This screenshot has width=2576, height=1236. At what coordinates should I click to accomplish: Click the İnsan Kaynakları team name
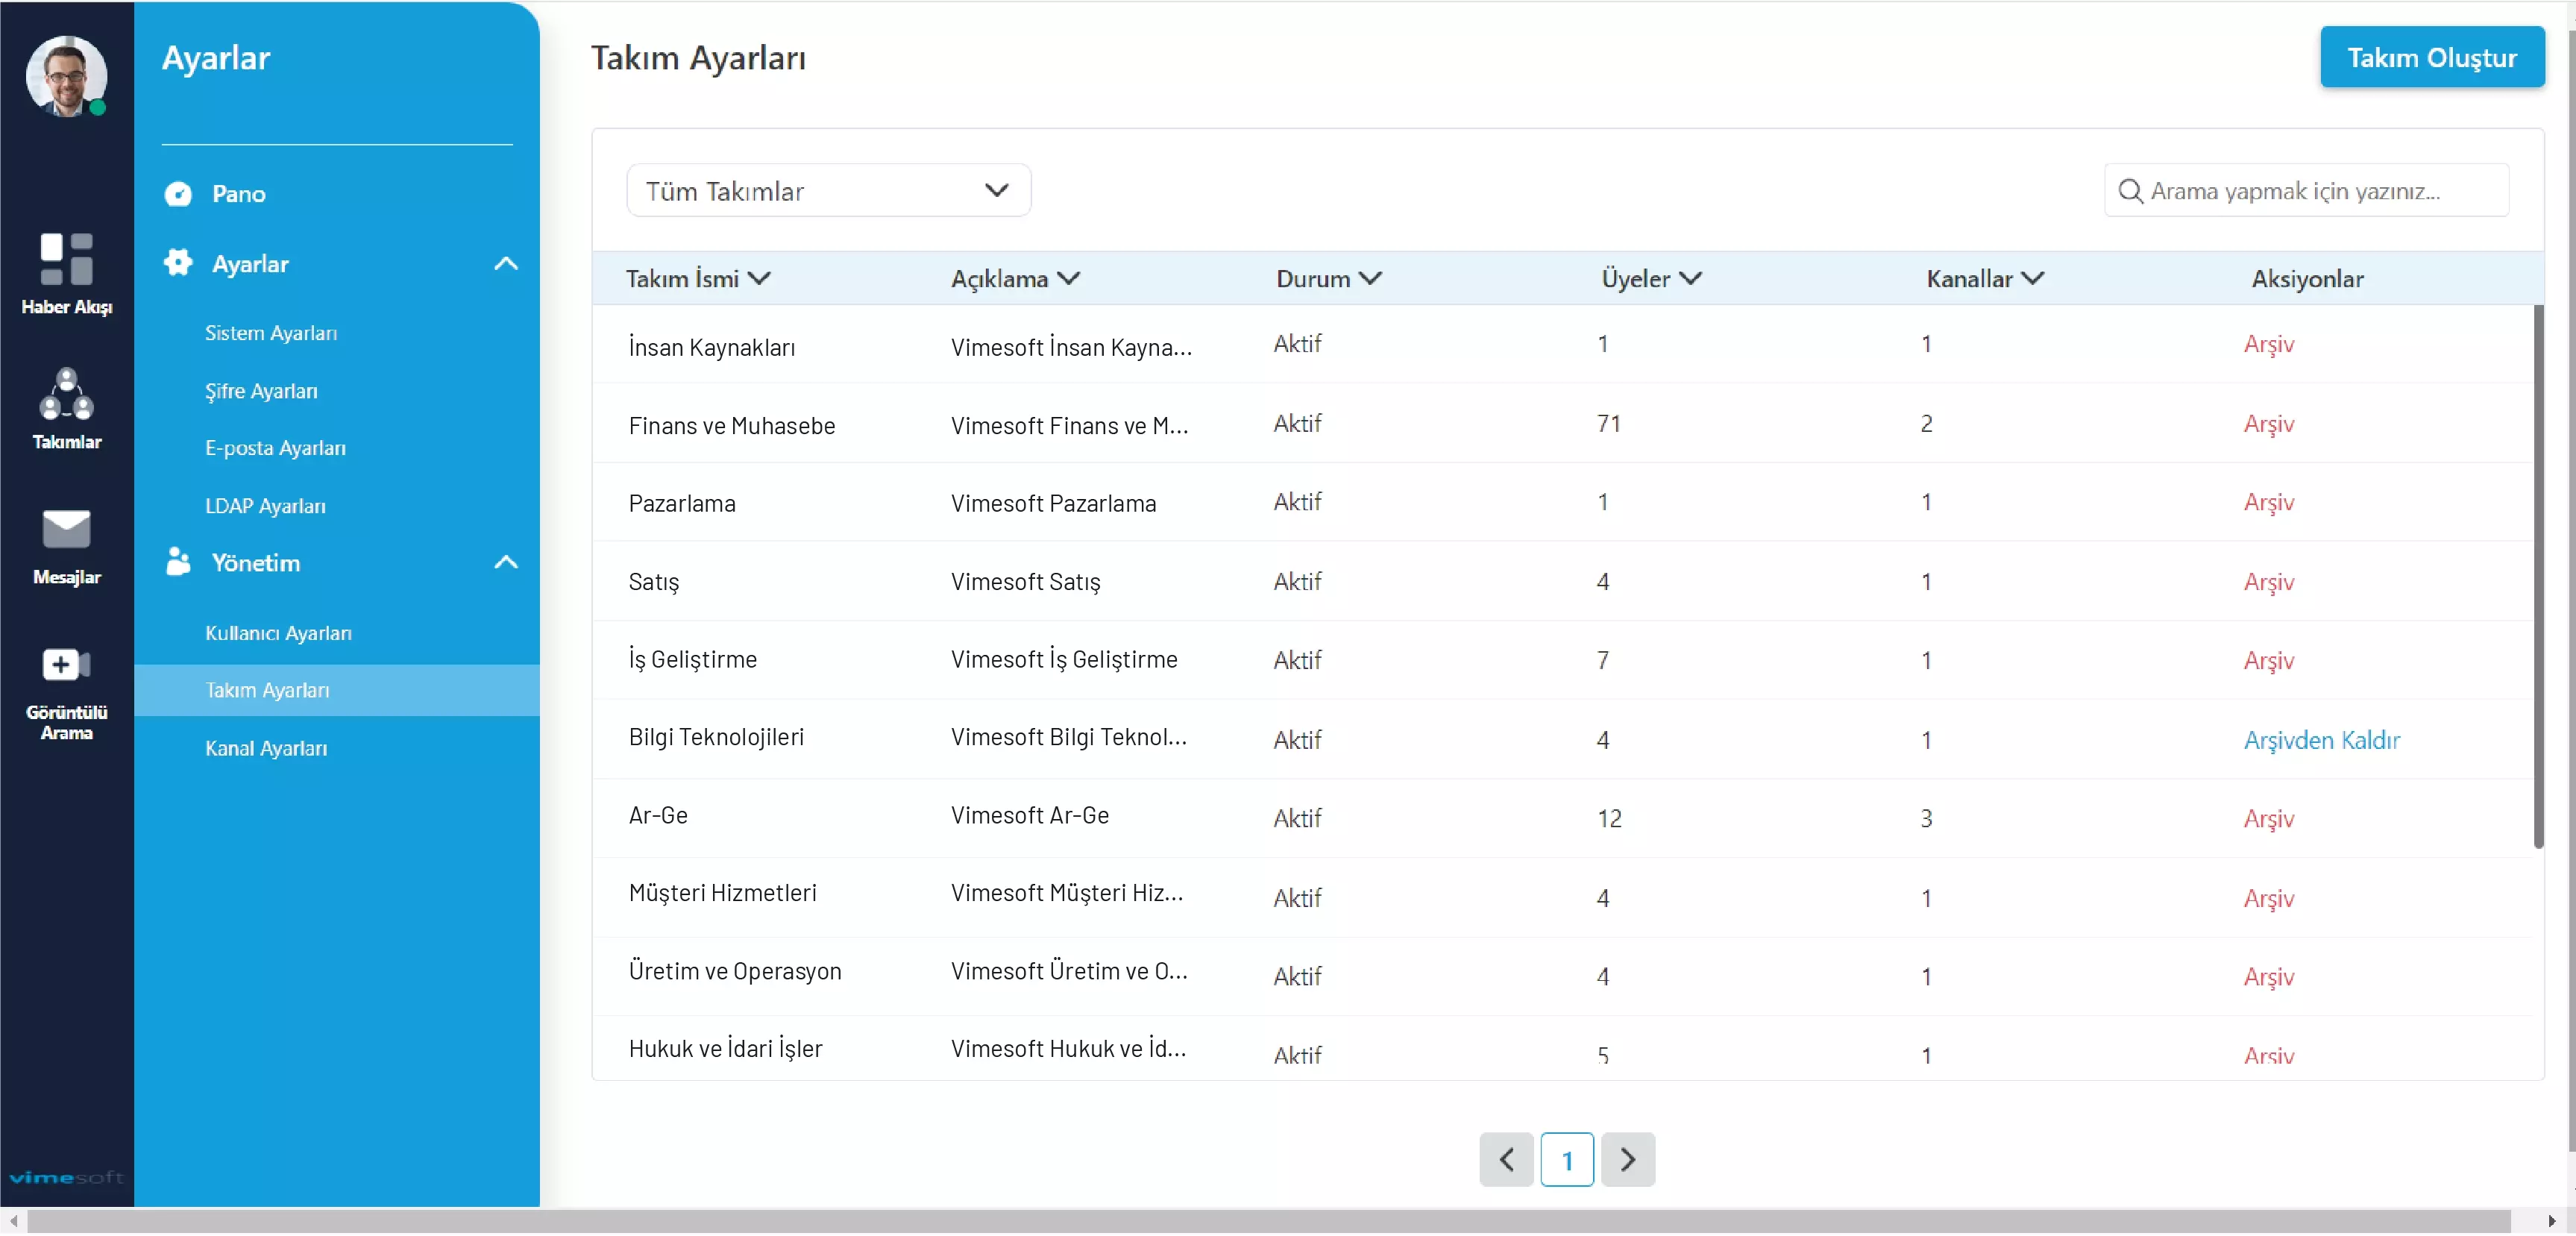click(712, 347)
